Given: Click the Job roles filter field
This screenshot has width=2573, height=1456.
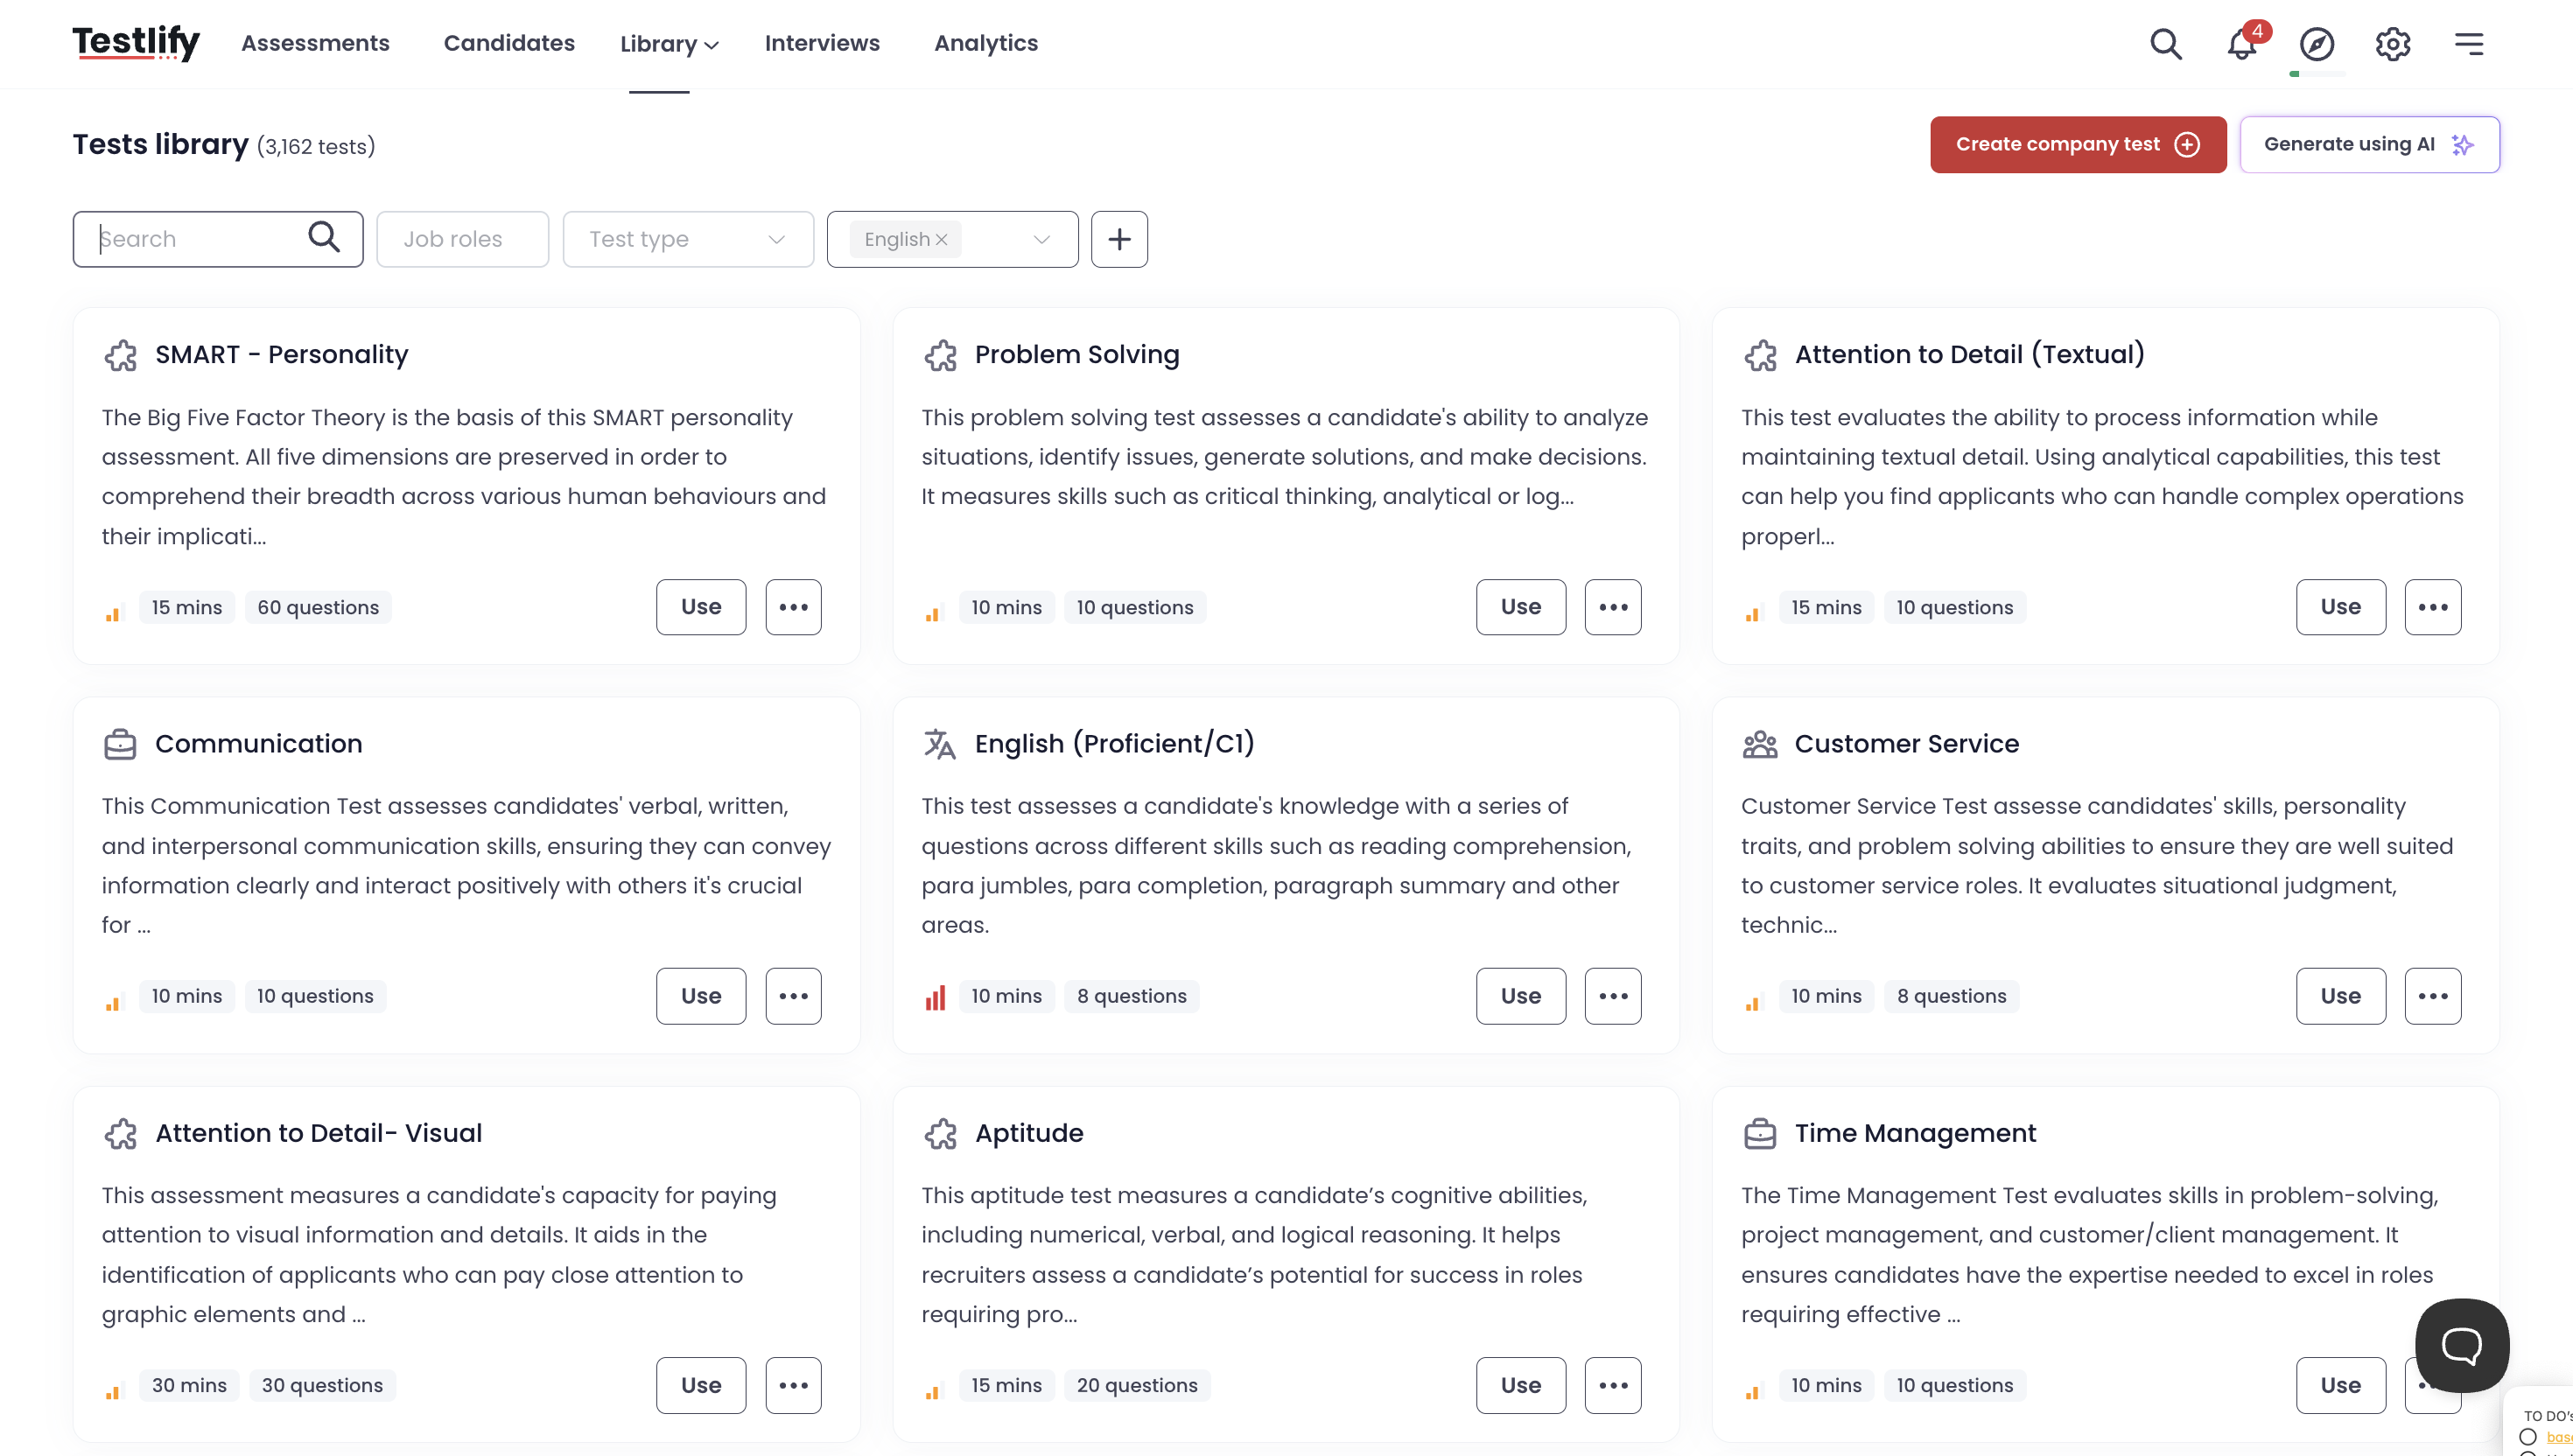Looking at the screenshot, I should click(462, 239).
